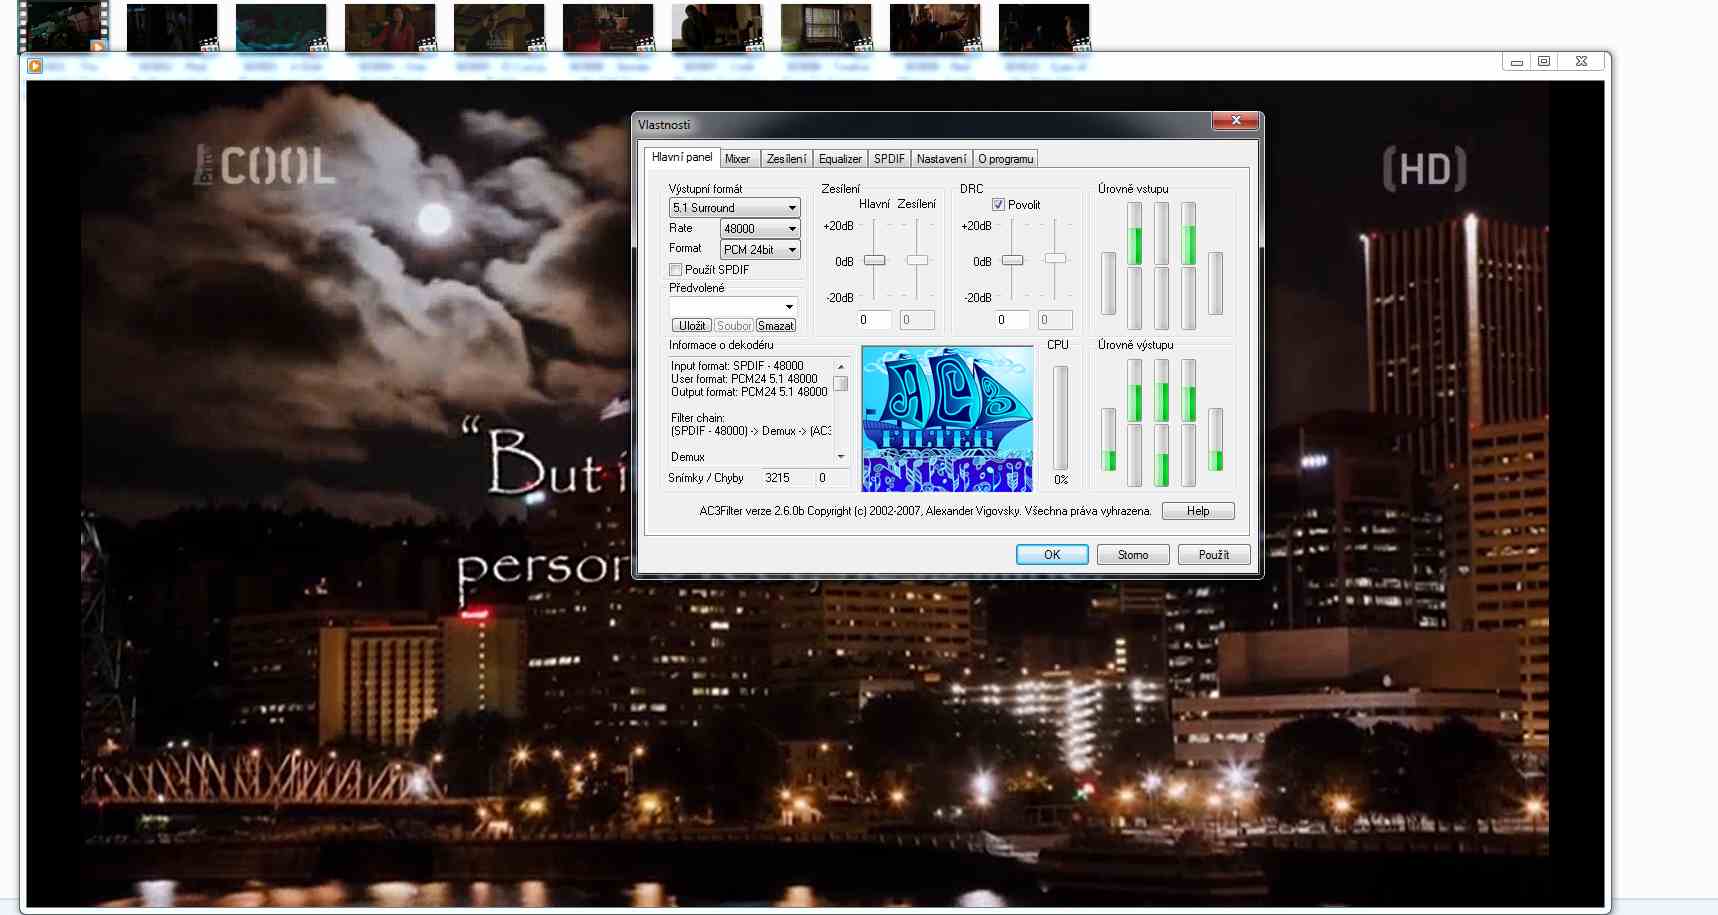
Task: Click the decoder info scroll-down arrow
Action: click(841, 457)
